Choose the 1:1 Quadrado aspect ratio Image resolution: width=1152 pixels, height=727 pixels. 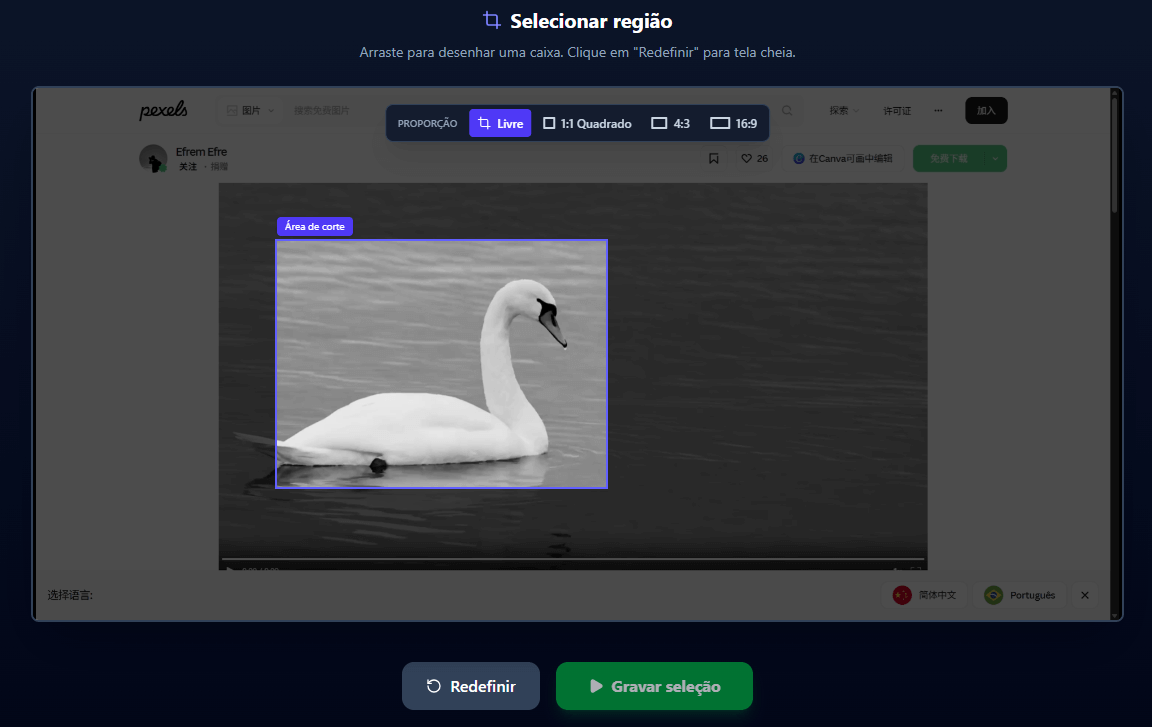[x=586, y=123]
